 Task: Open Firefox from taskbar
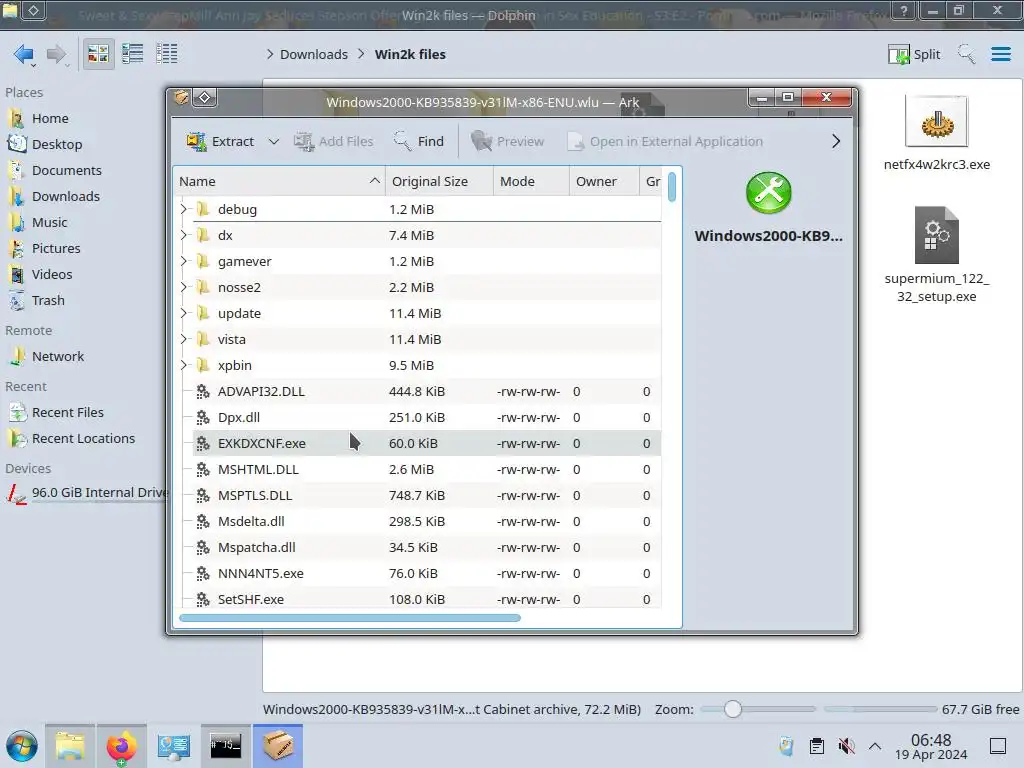(121, 746)
